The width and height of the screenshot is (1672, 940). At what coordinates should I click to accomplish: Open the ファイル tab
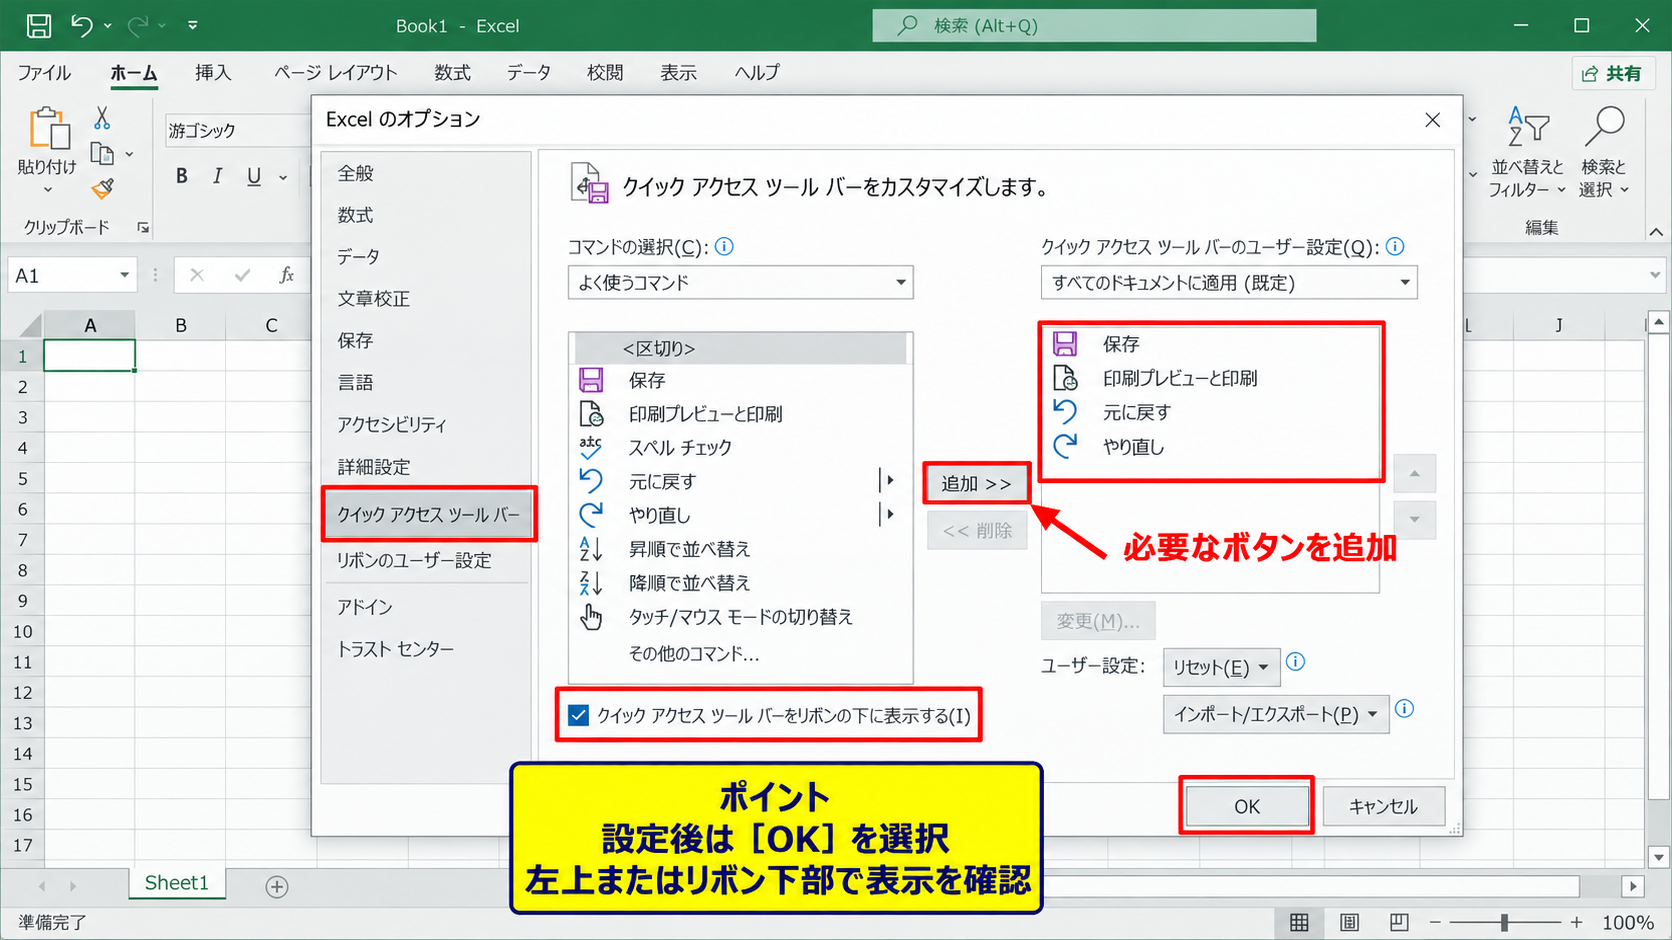(x=44, y=73)
